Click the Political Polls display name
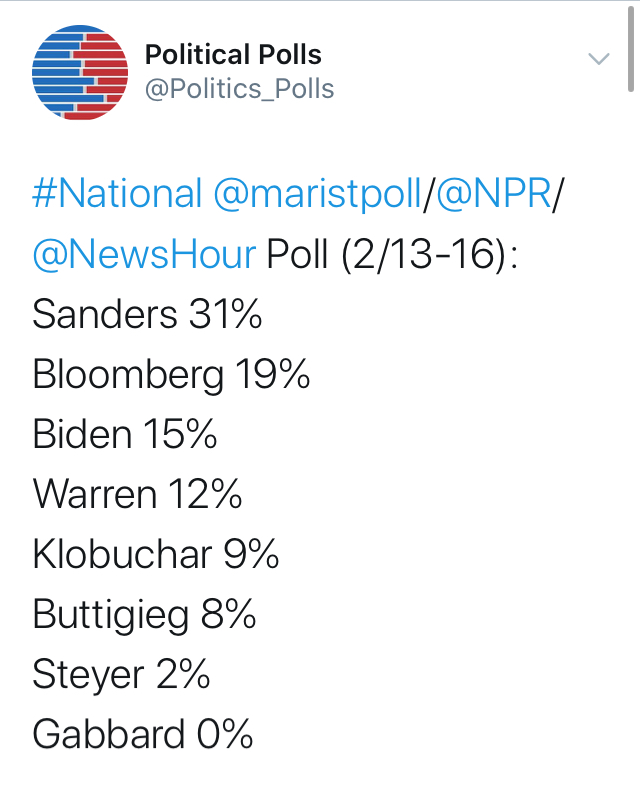This screenshot has width=640, height=786. (x=233, y=54)
